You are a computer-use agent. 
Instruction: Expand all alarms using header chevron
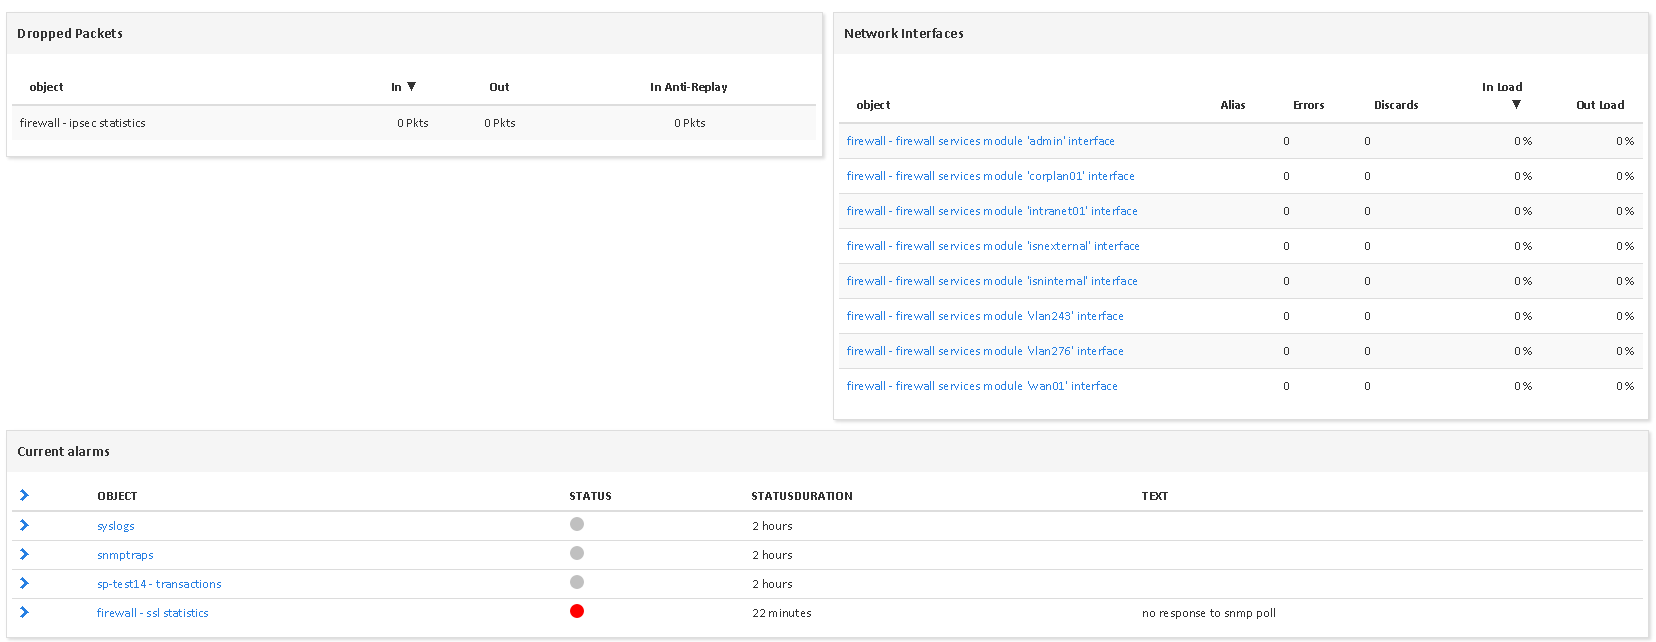tap(24, 495)
